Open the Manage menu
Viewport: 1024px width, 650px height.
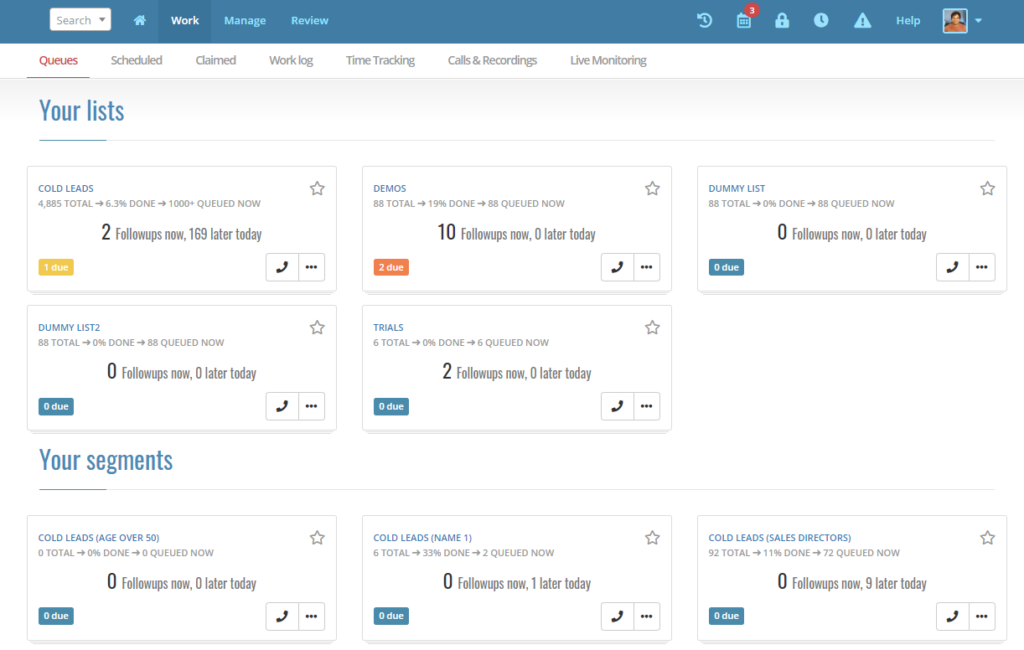(244, 20)
